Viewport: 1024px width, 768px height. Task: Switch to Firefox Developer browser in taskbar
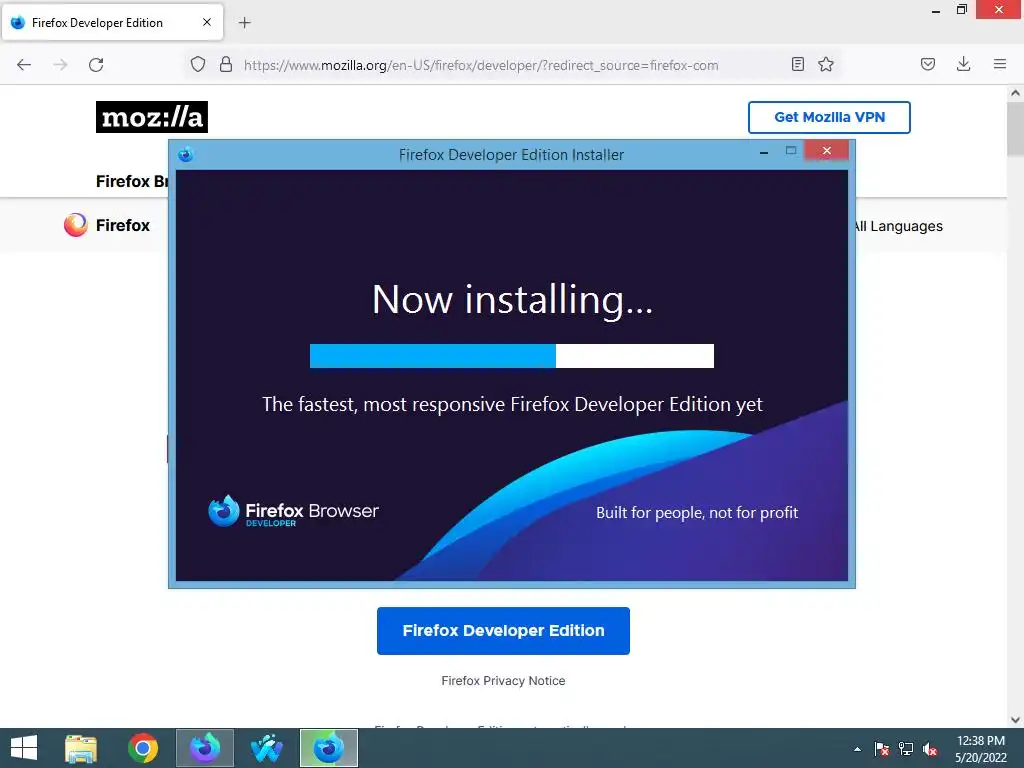(x=205, y=748)
